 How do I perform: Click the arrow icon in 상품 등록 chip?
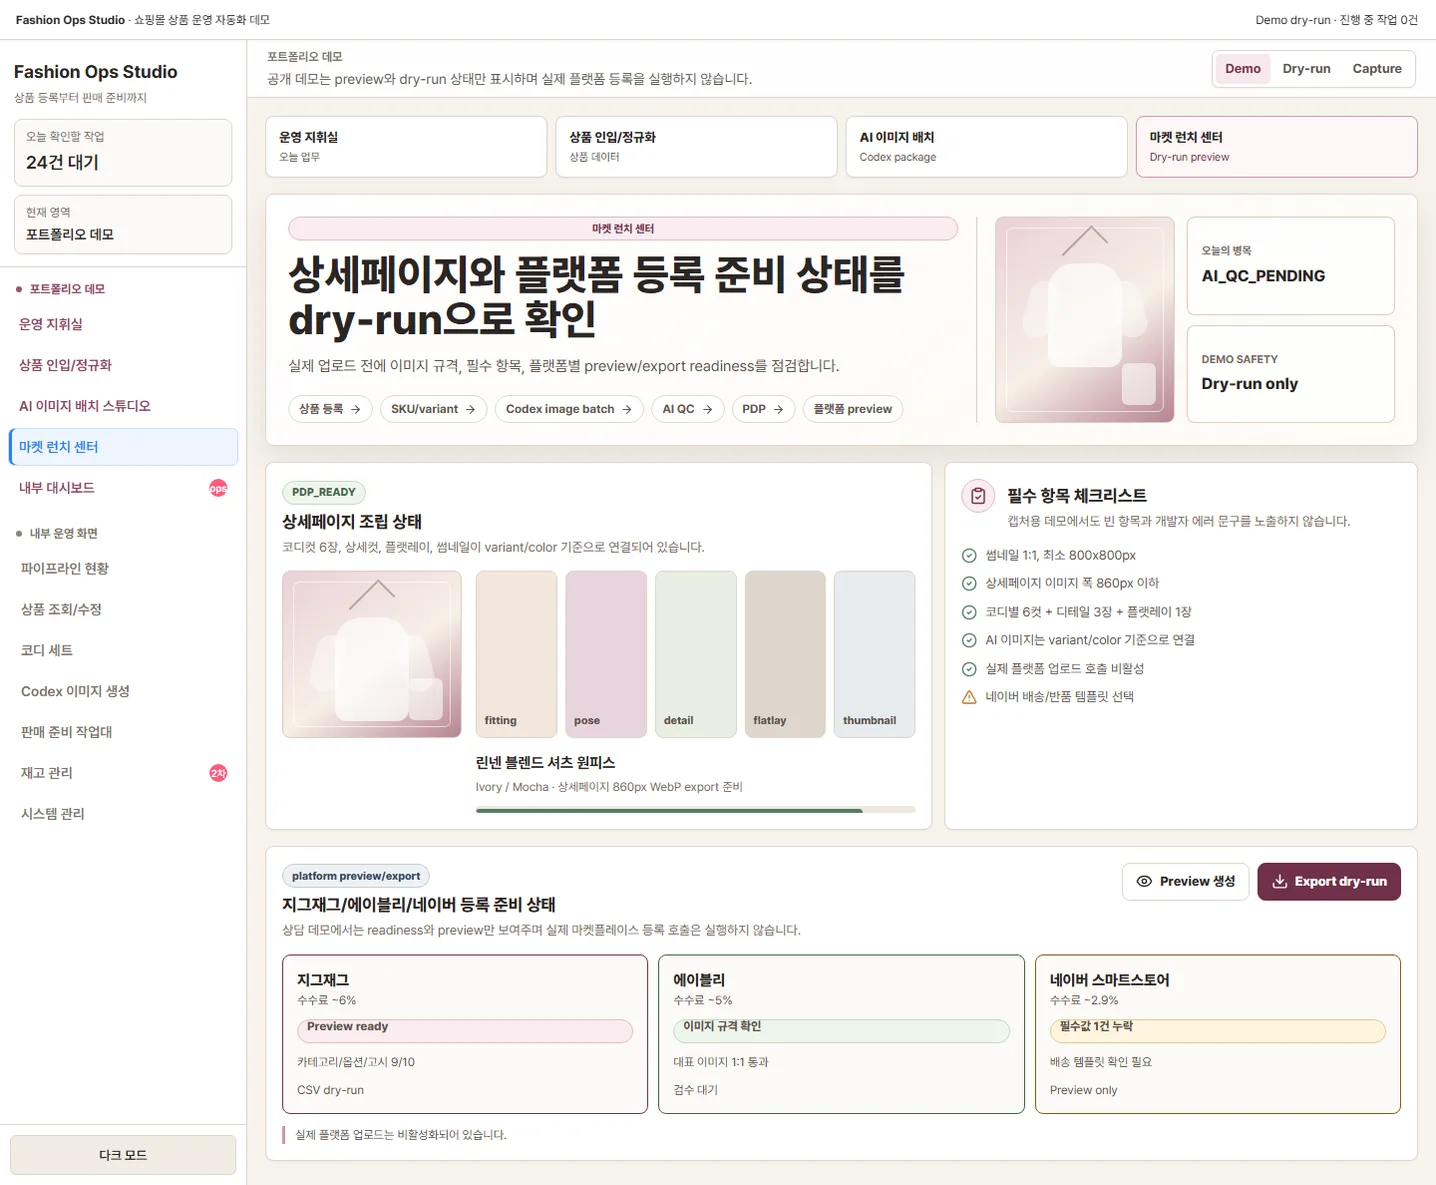pyautogui.click(x=355, y=409)
